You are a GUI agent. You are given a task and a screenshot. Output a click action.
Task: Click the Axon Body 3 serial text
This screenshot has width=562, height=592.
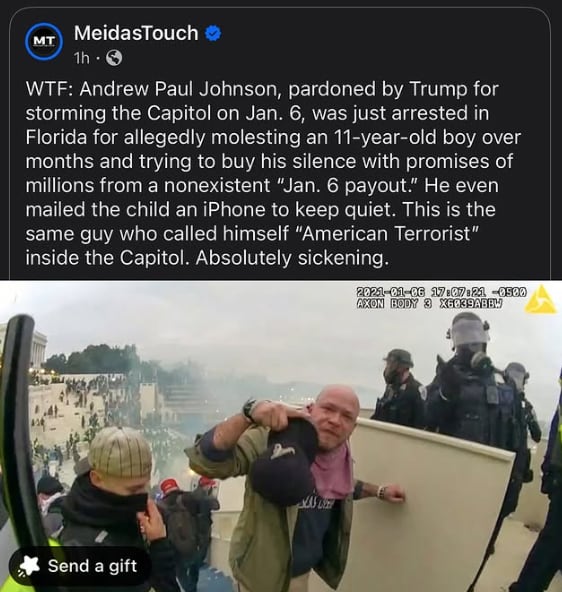[430, 303]
